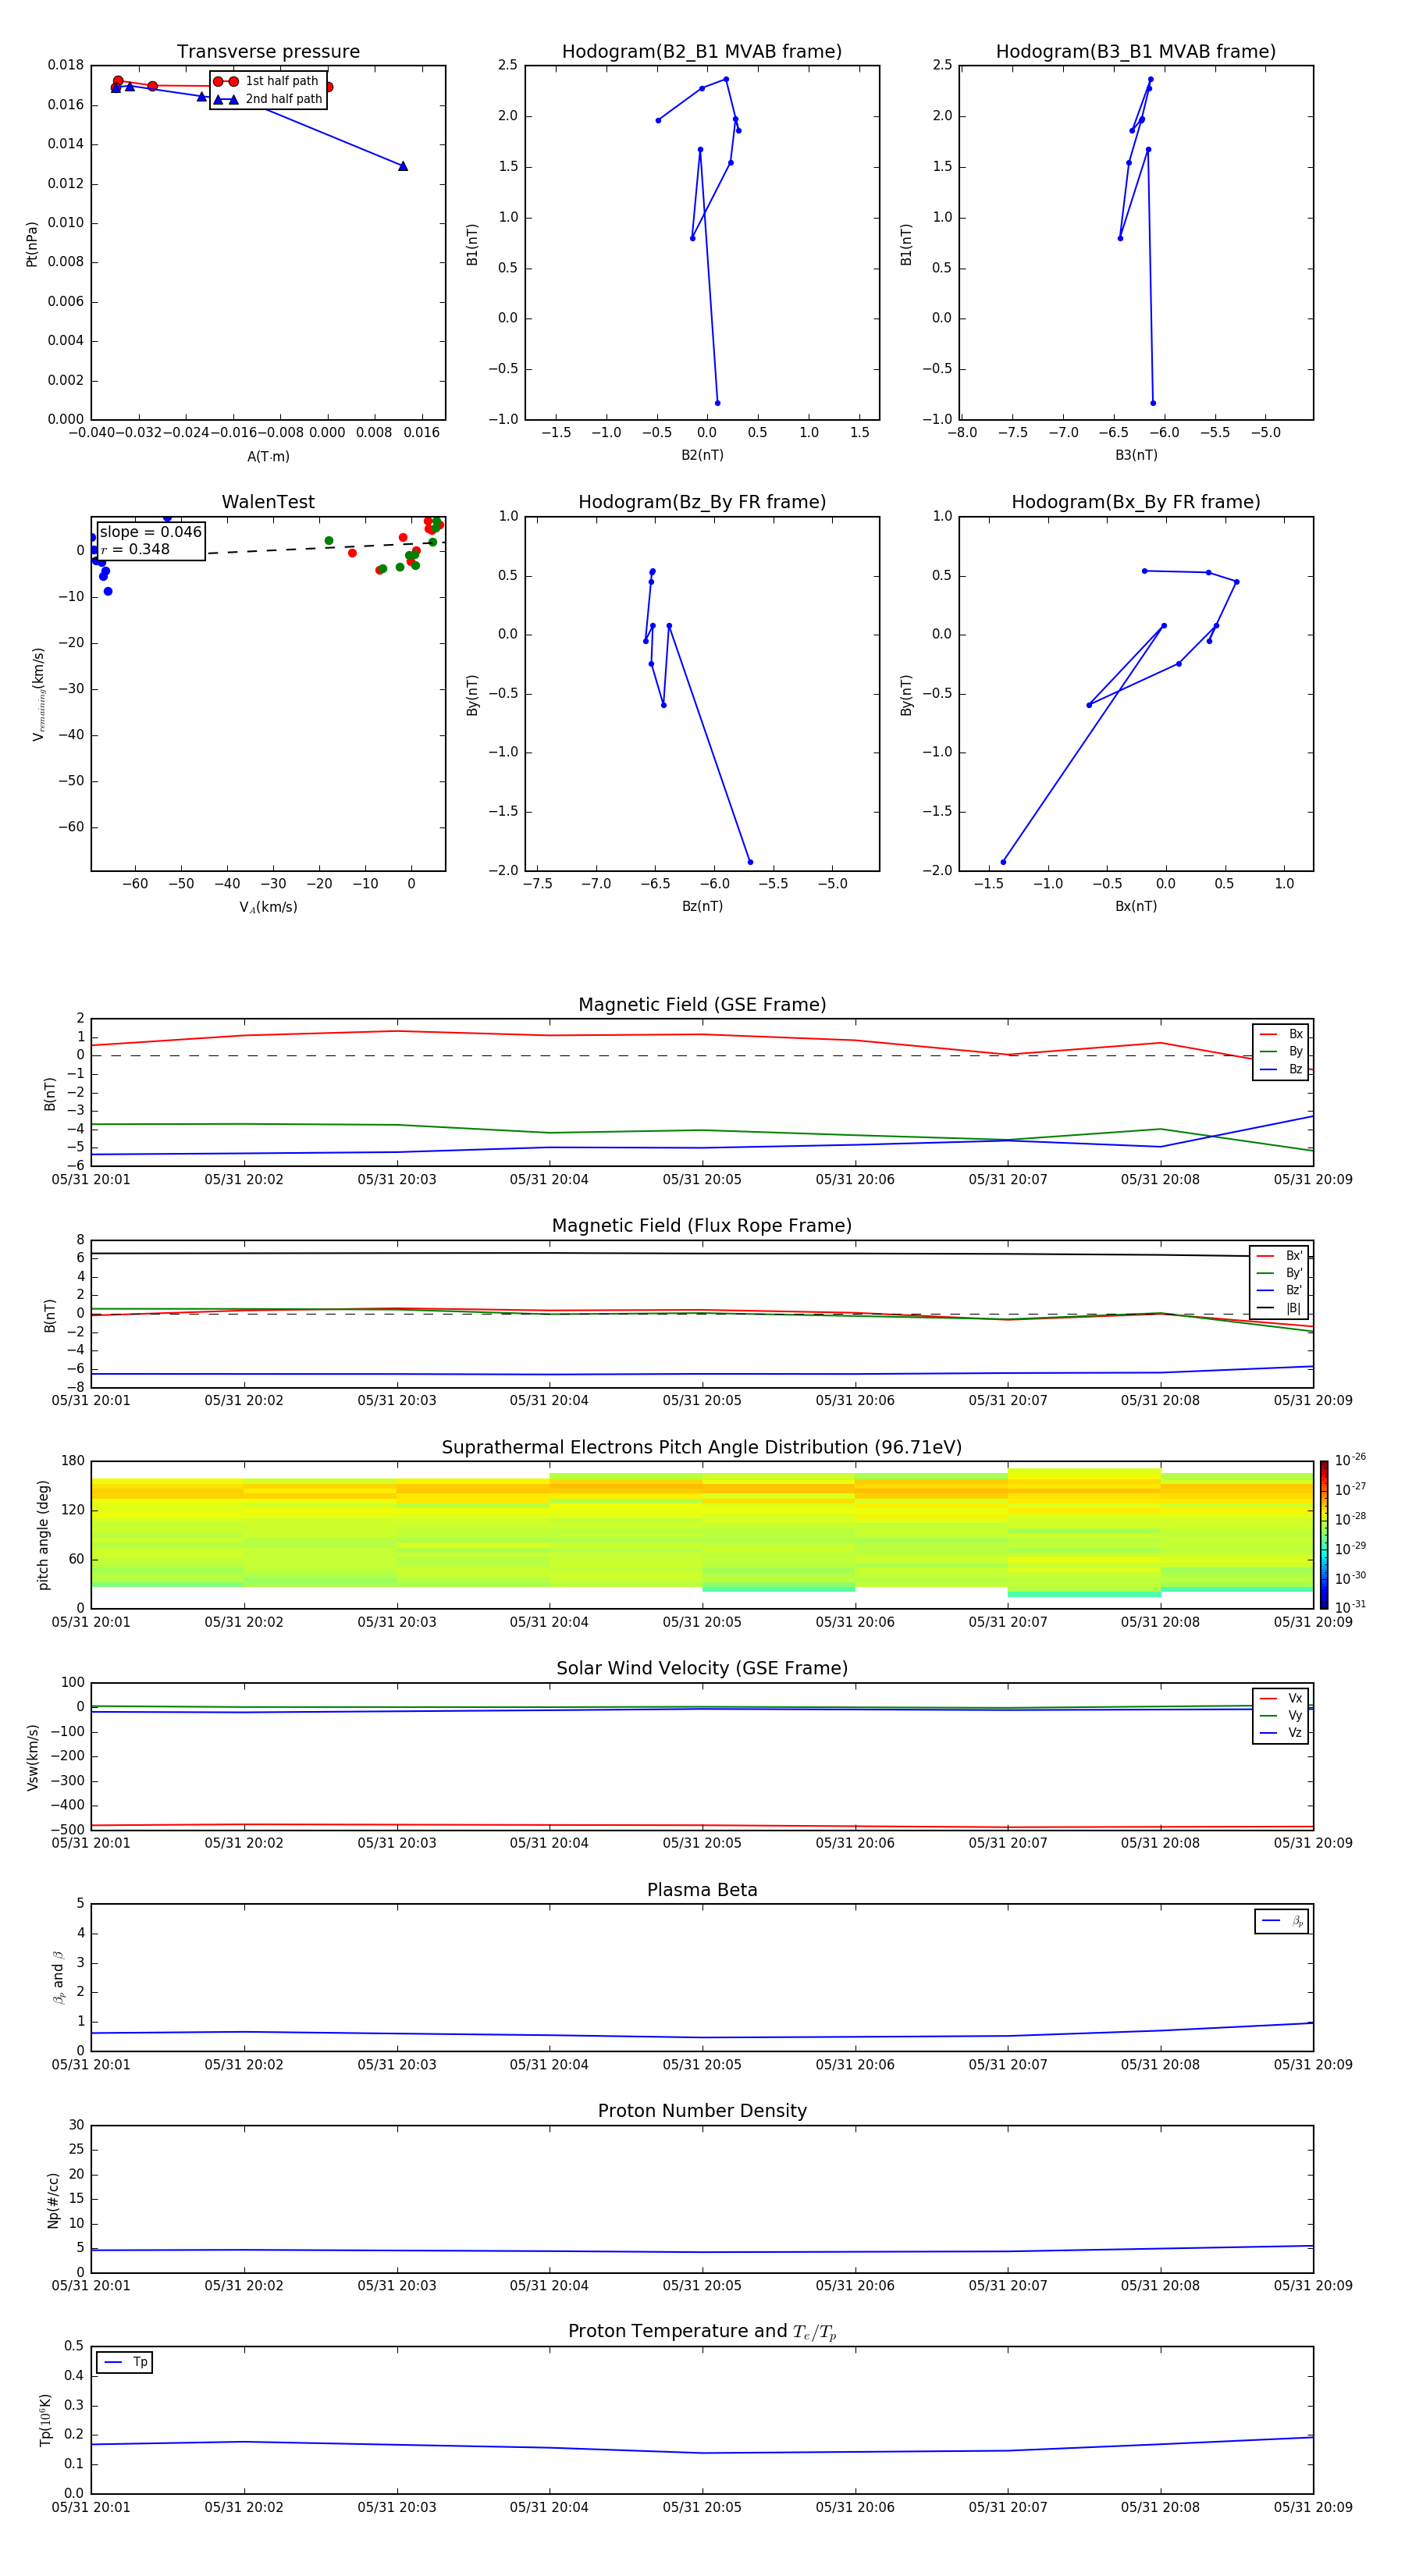
Task: Click the 05/31 20:05 tick under Plasma Beta
Action: point(702,2065)
